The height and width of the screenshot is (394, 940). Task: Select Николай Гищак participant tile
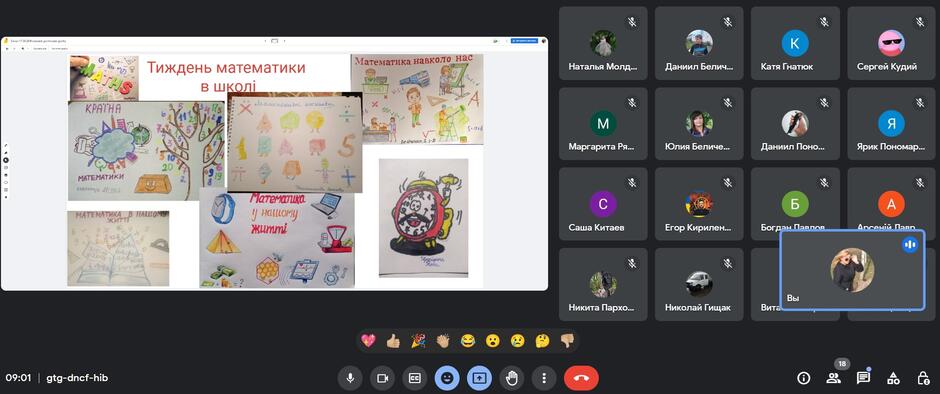[699, 285]
